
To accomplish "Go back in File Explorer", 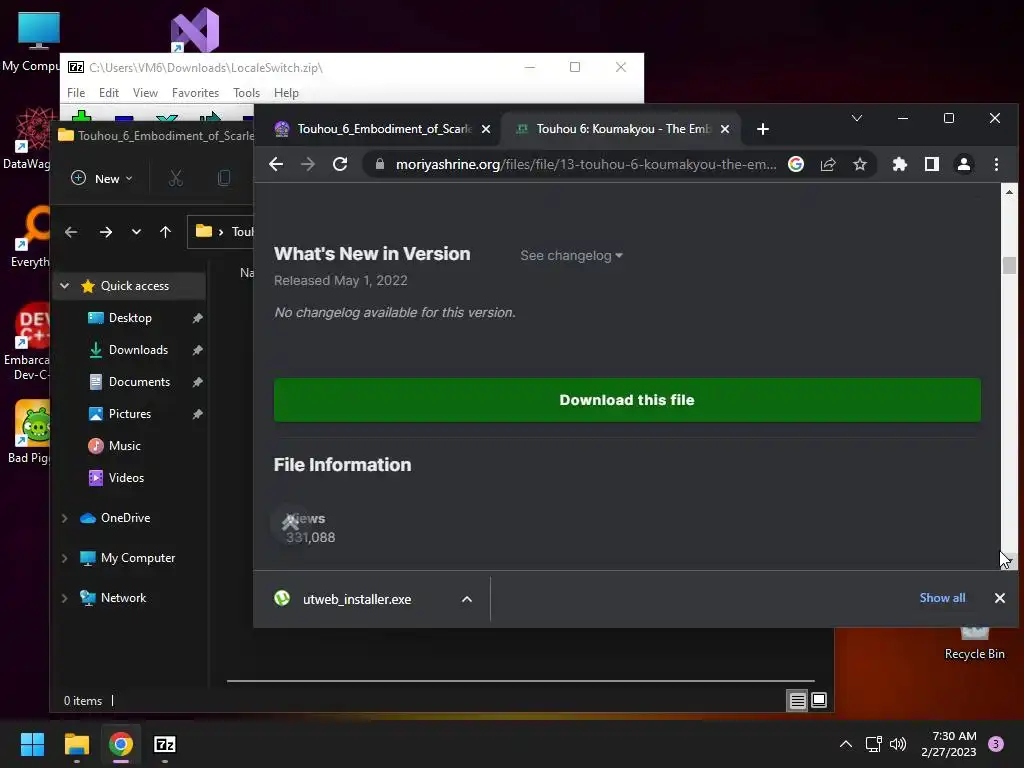I will click(x=71, y=232).
